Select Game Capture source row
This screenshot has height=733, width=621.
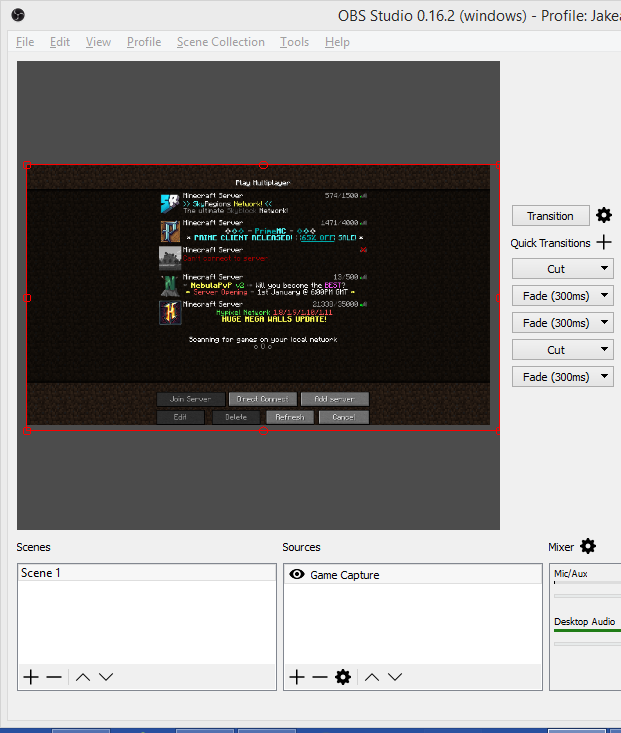[412, 575]
